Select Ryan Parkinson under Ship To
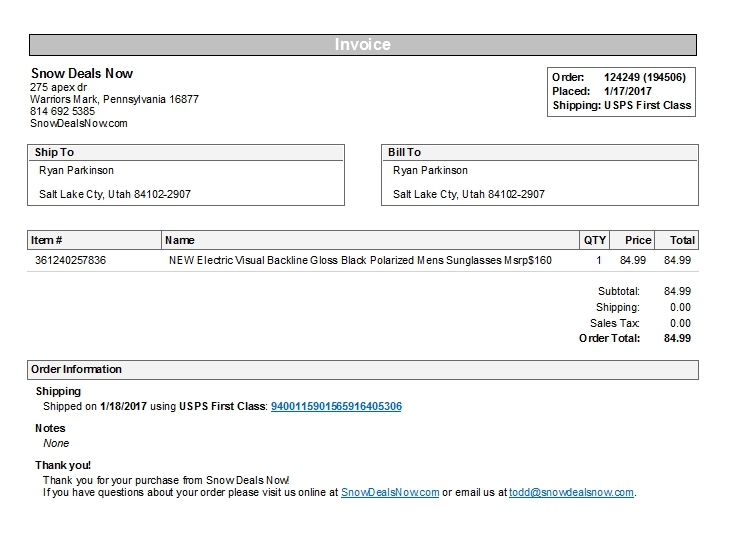Image resolution: width=729 pixels, height=534 pixels. click(76, 170)
